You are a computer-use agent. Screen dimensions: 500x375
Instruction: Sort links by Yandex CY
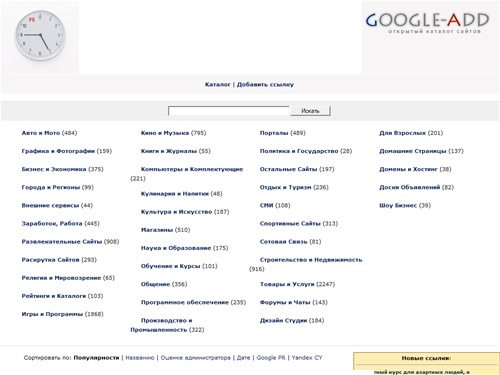coord(307,358)
